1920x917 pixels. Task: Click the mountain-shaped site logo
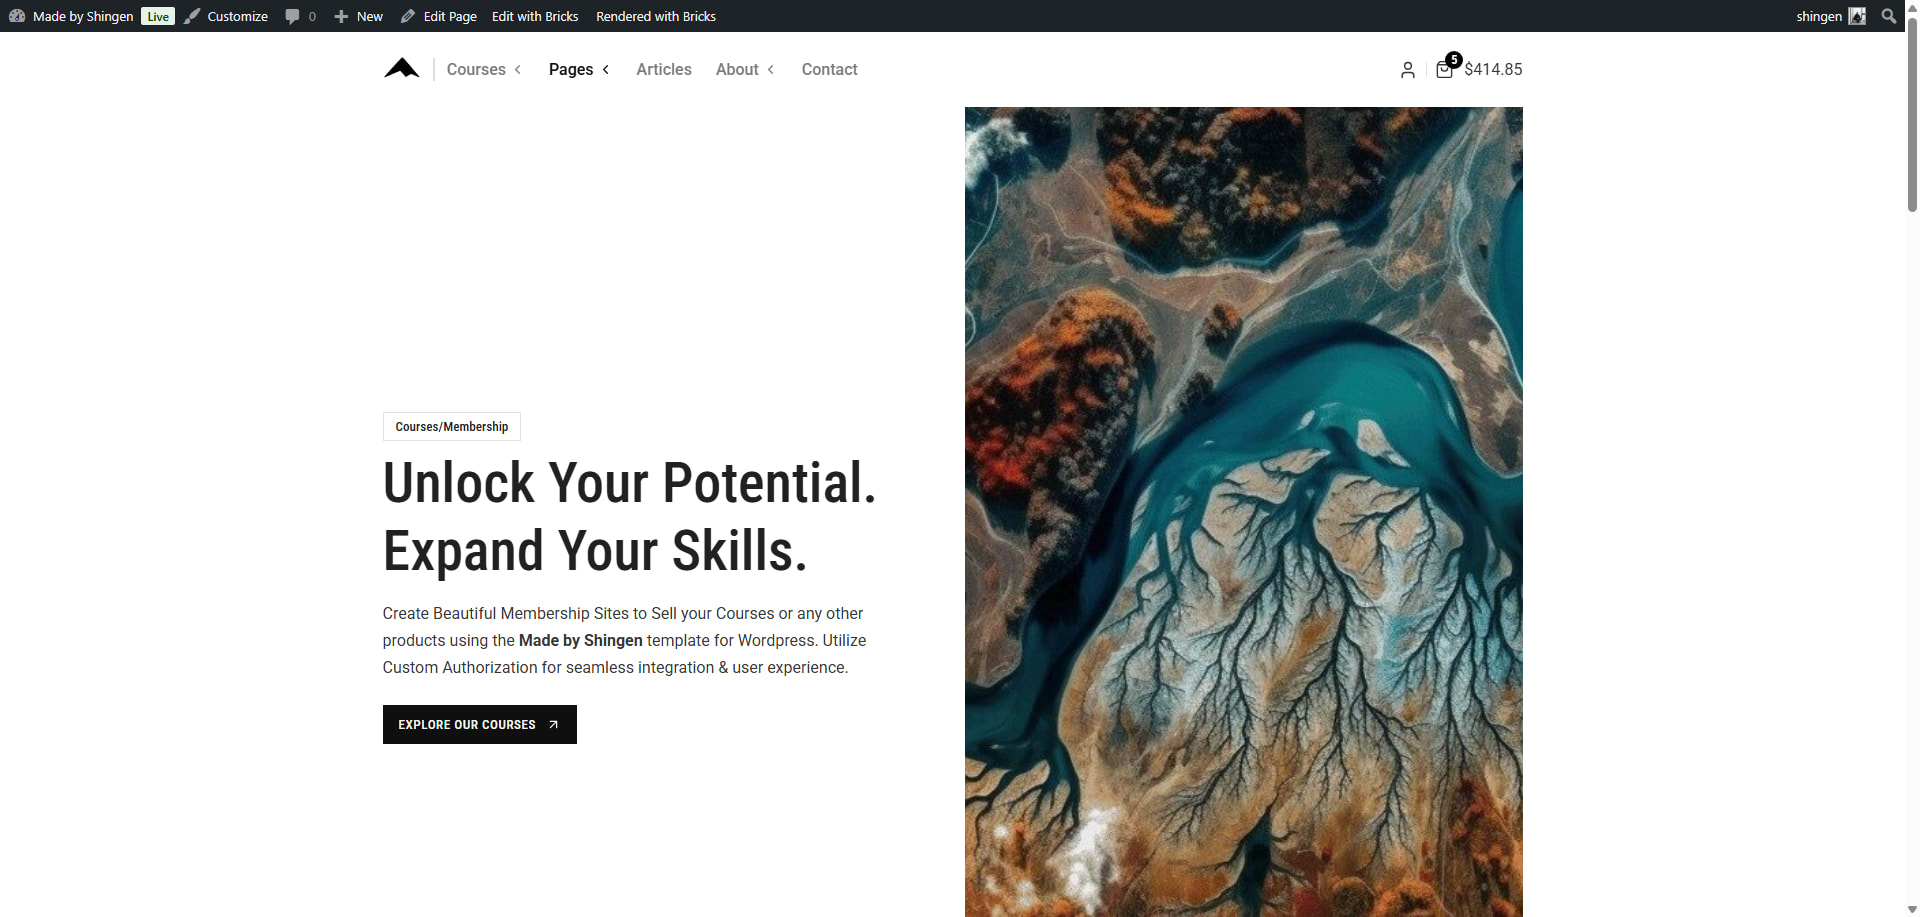click(401, 68)
